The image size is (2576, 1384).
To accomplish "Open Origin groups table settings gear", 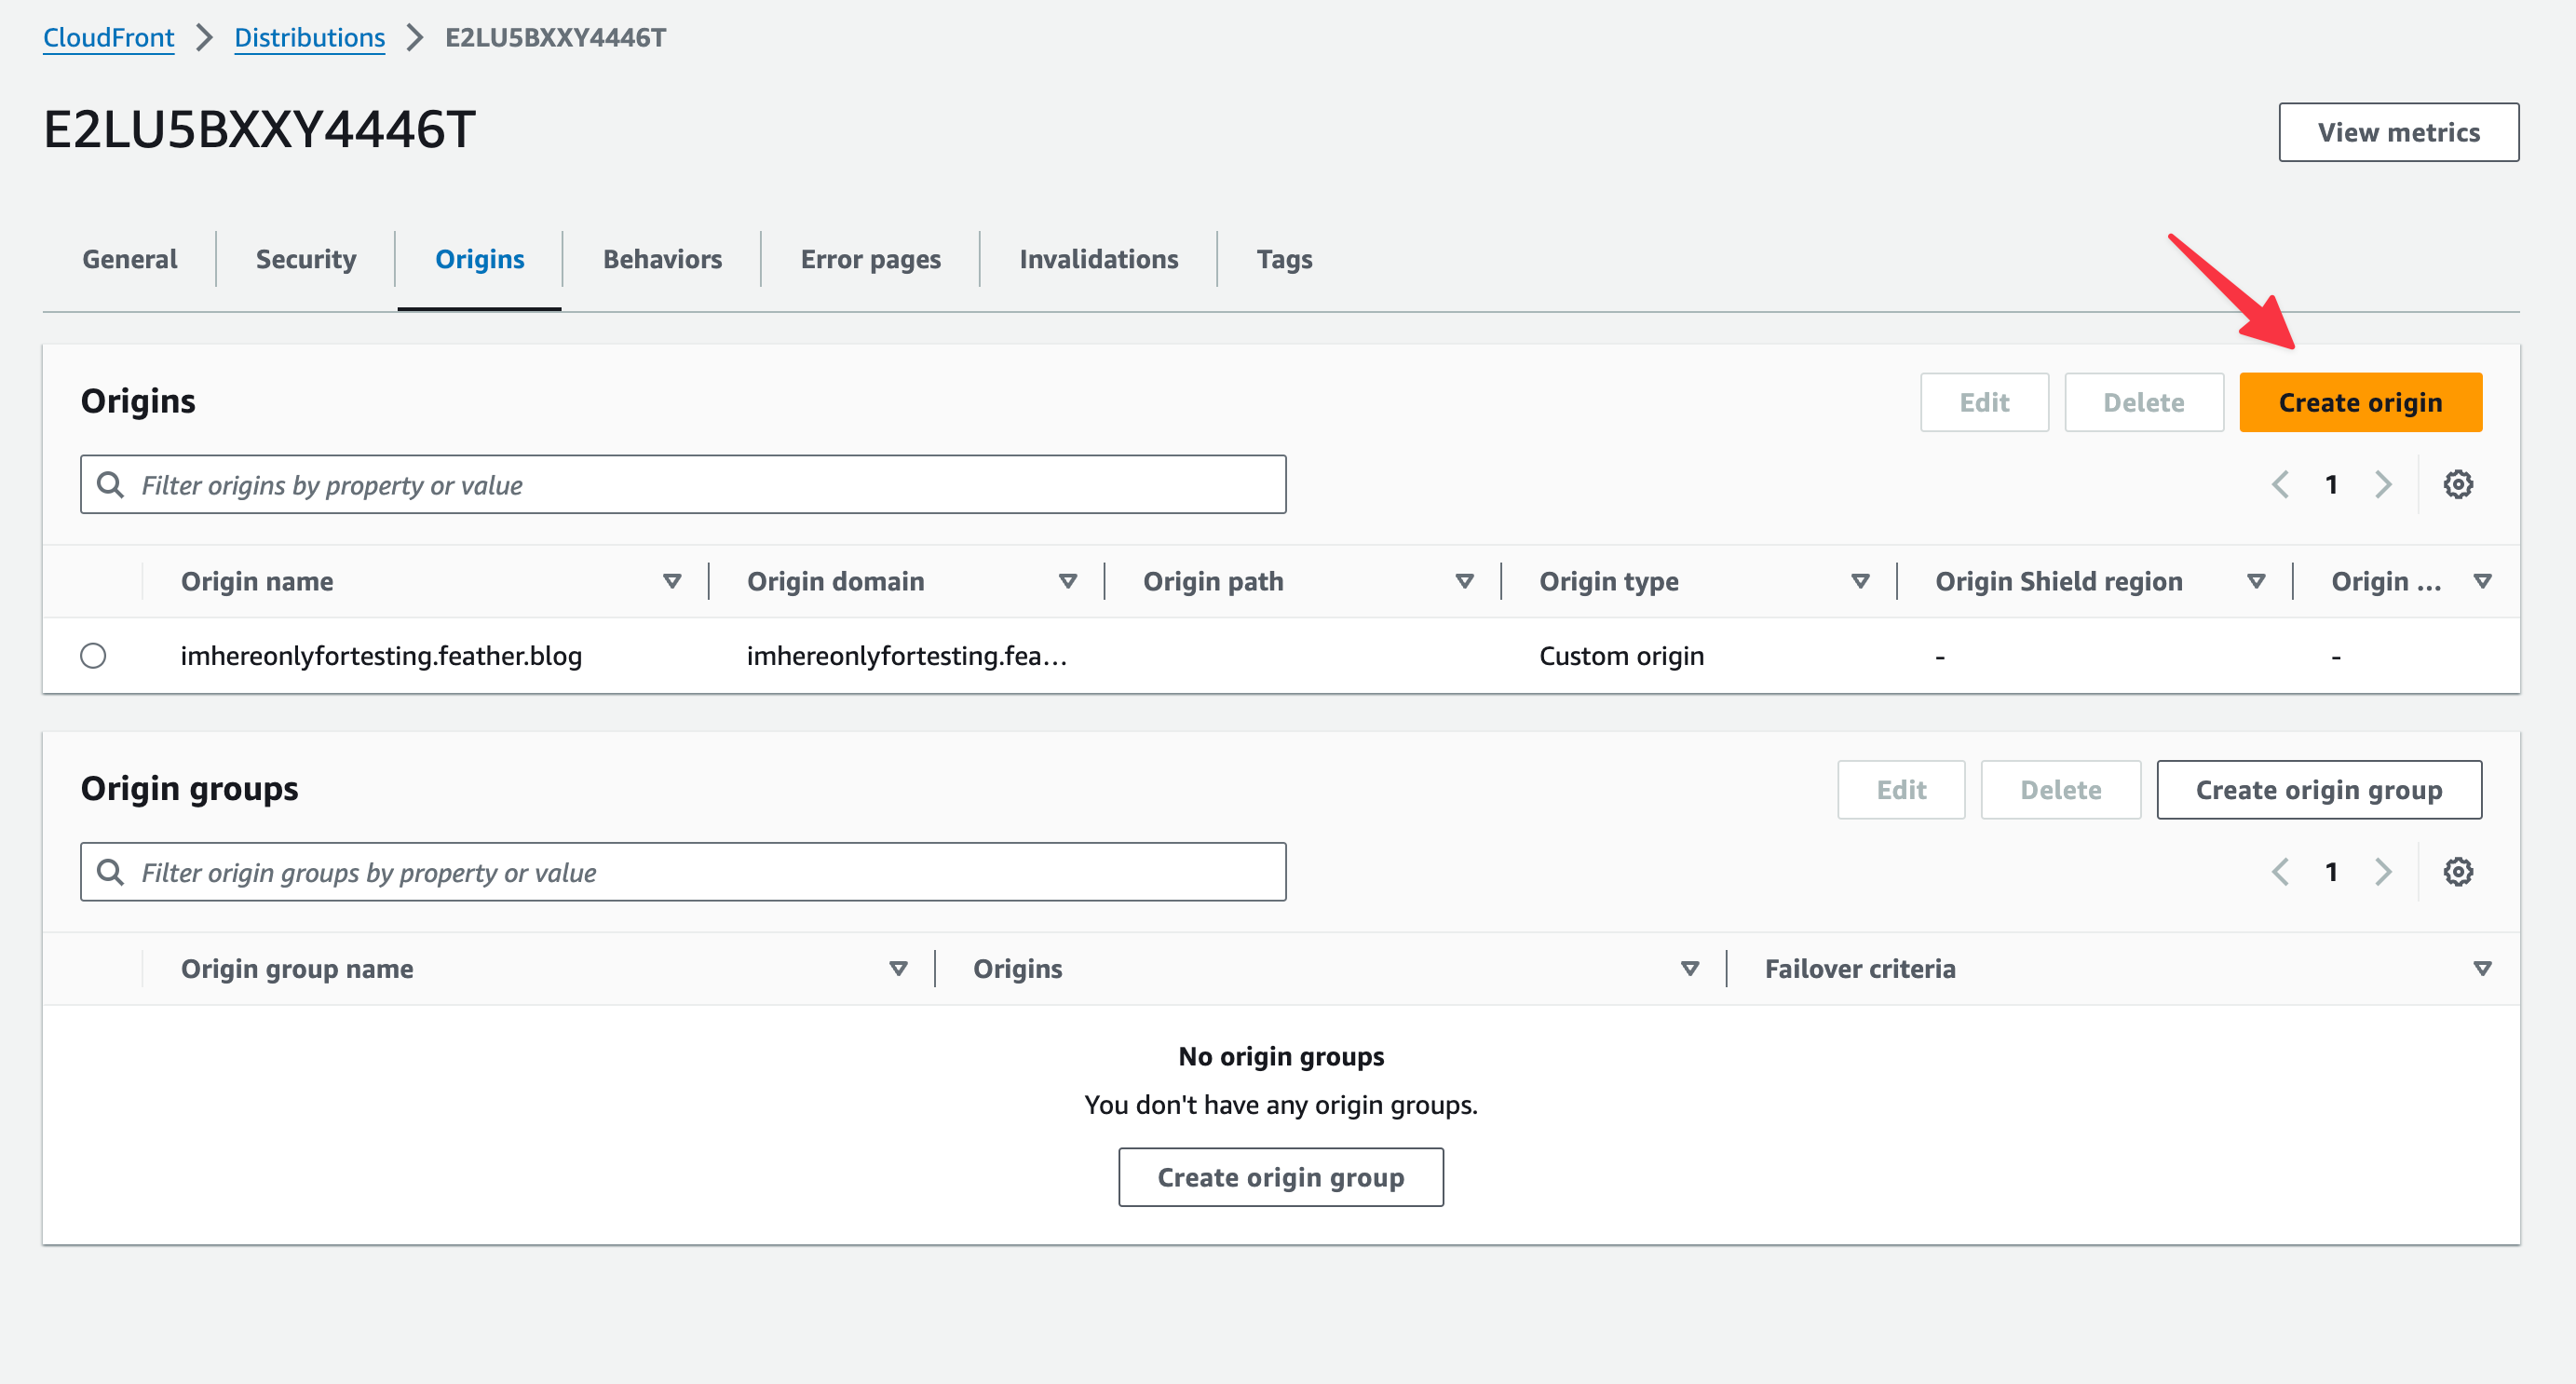I will pyautogui.click(x=2458, y=872).
